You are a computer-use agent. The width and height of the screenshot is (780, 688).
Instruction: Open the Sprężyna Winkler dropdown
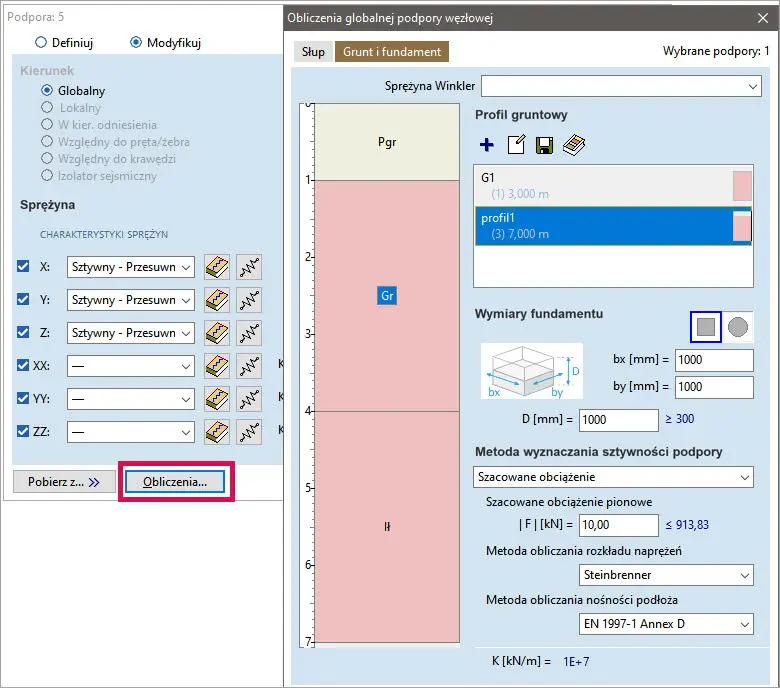pos(621,86)
